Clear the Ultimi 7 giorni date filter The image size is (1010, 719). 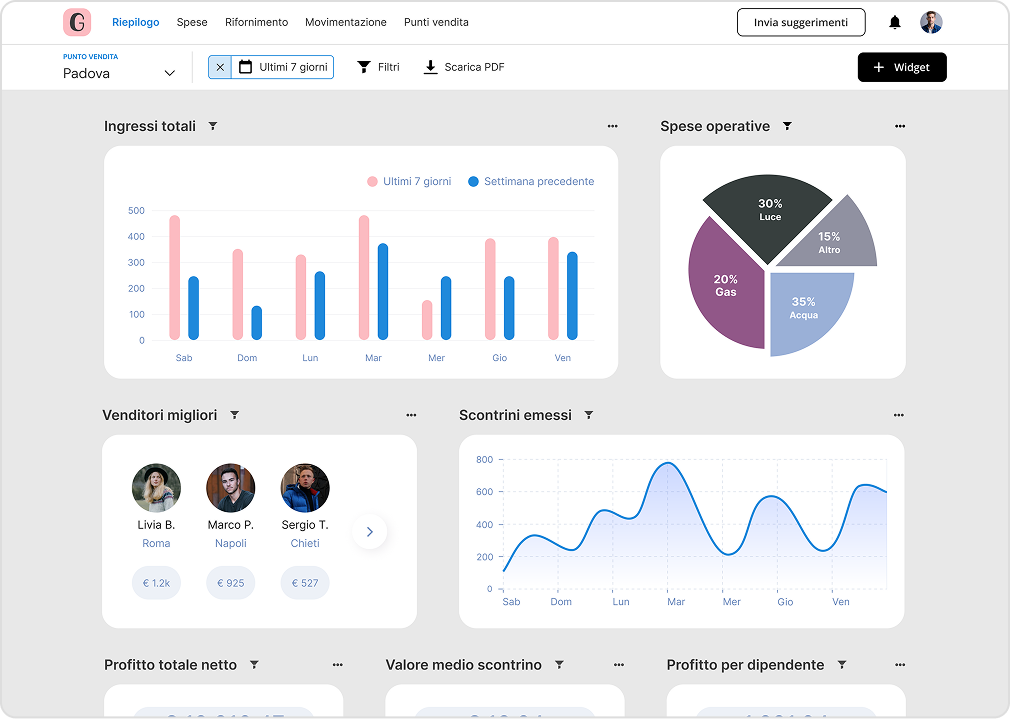coord(220,67)
